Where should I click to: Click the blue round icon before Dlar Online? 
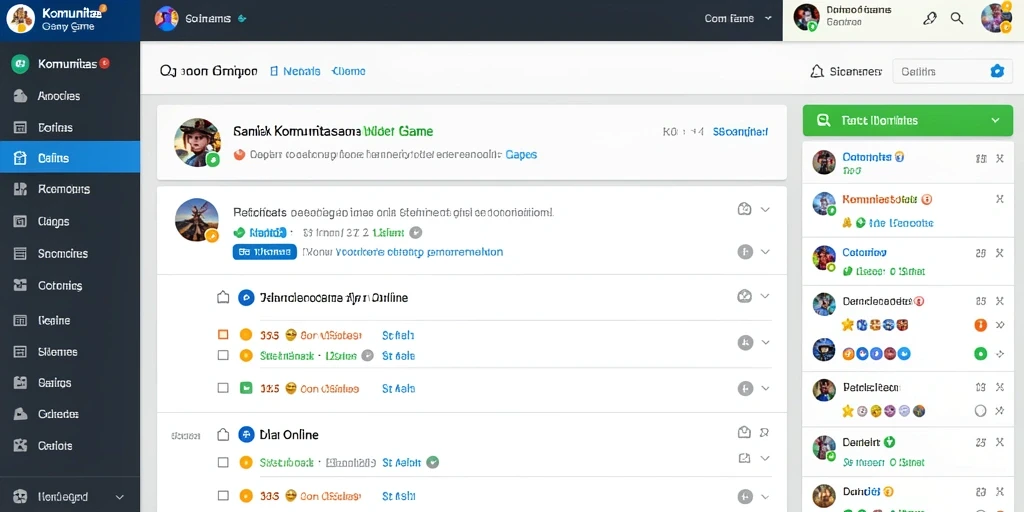click(246, 434)
